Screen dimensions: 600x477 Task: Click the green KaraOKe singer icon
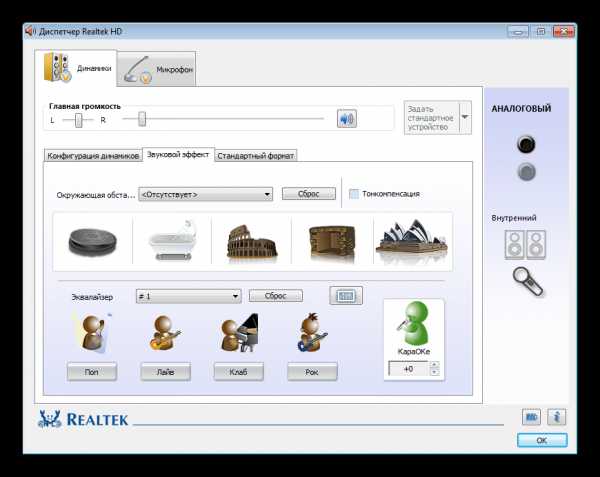[412, 324]
